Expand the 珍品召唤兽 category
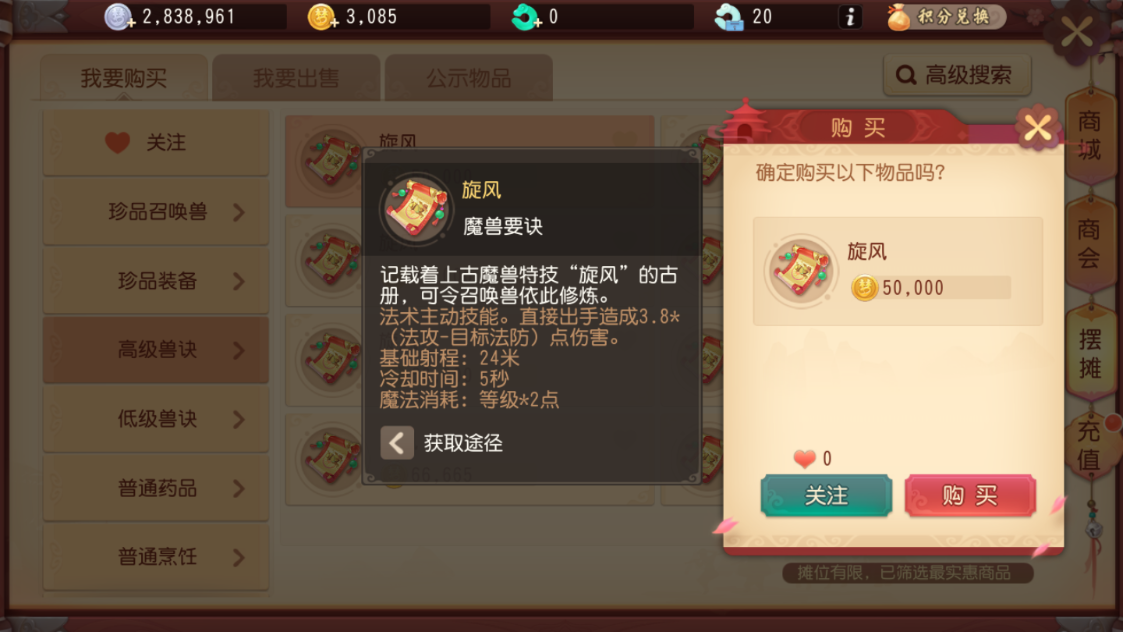 click(x=156, y=211)
